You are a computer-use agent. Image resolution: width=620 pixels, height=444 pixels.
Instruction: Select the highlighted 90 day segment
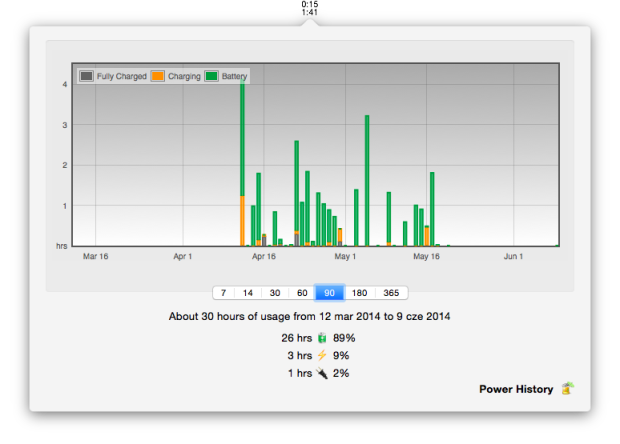tap(329, 293)
